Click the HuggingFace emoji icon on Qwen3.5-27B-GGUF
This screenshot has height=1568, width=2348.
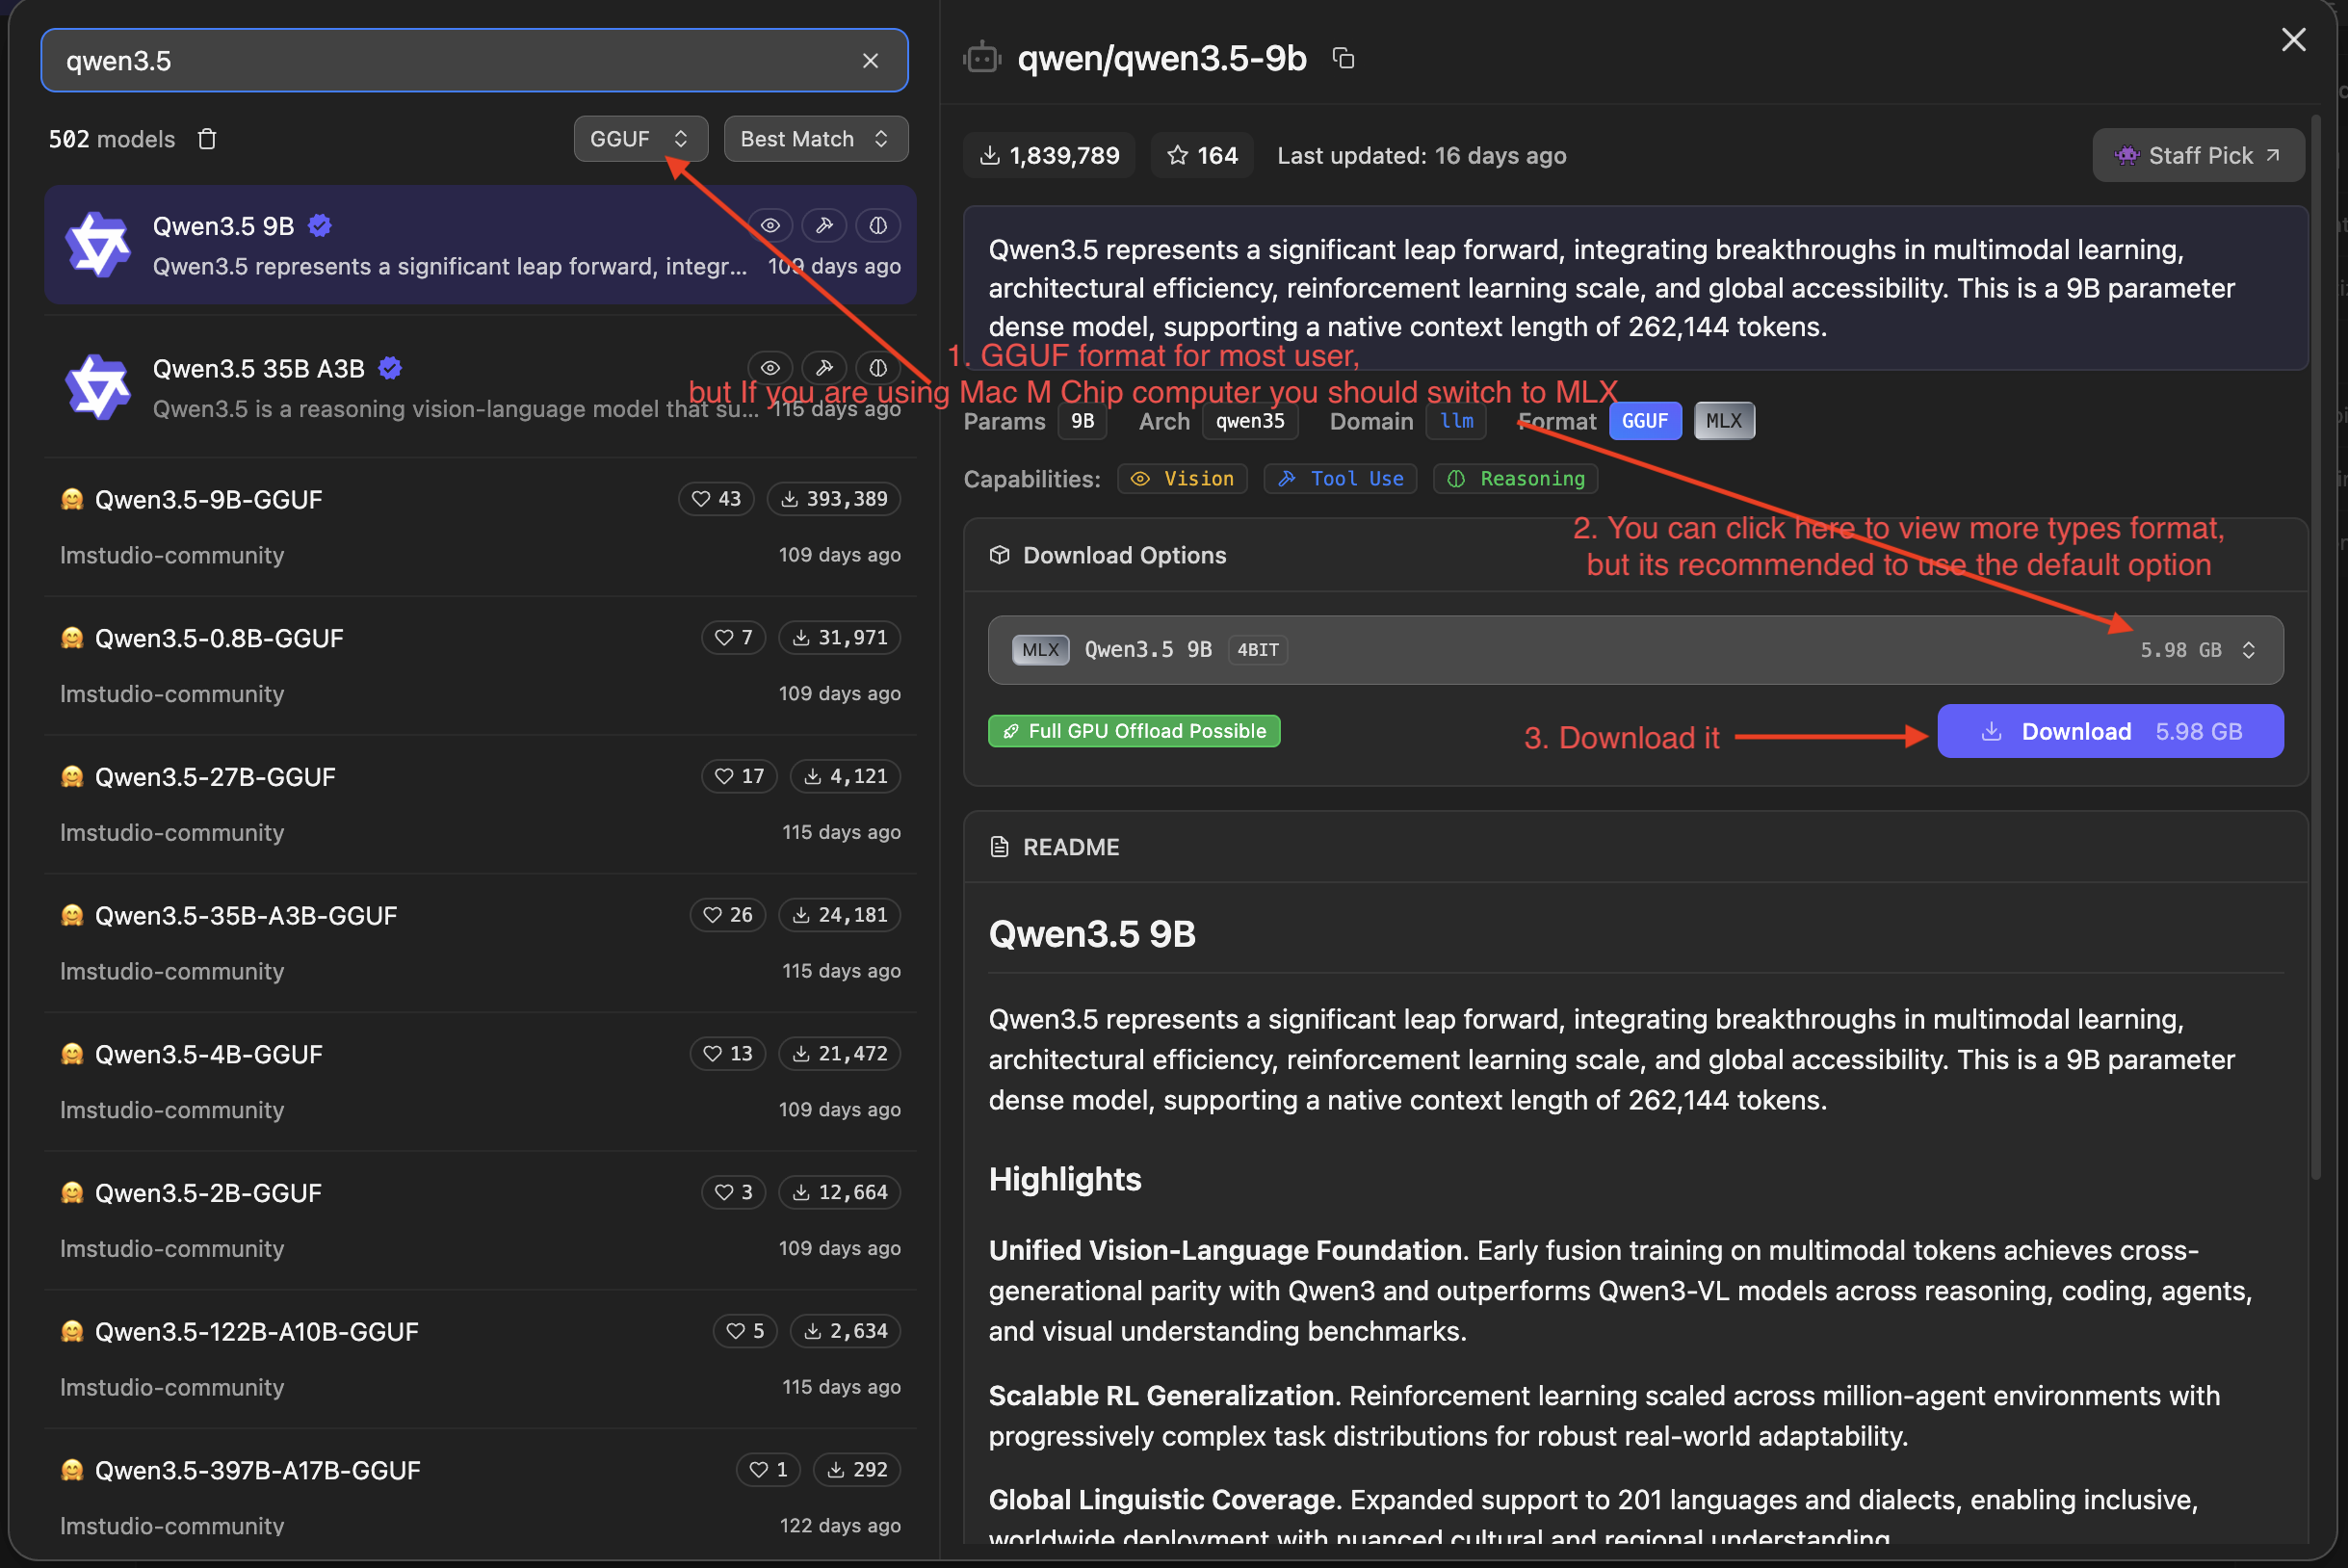coord(72,777)
